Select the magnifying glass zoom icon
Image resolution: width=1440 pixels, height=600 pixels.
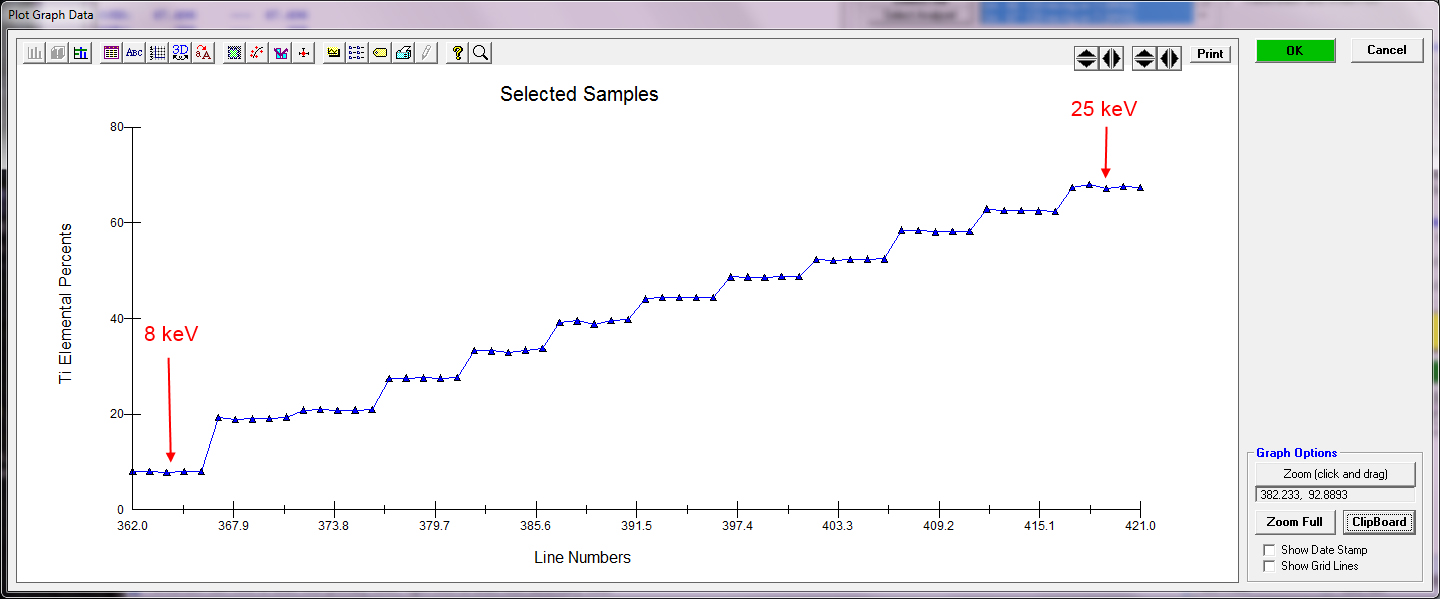click(480, 53)
